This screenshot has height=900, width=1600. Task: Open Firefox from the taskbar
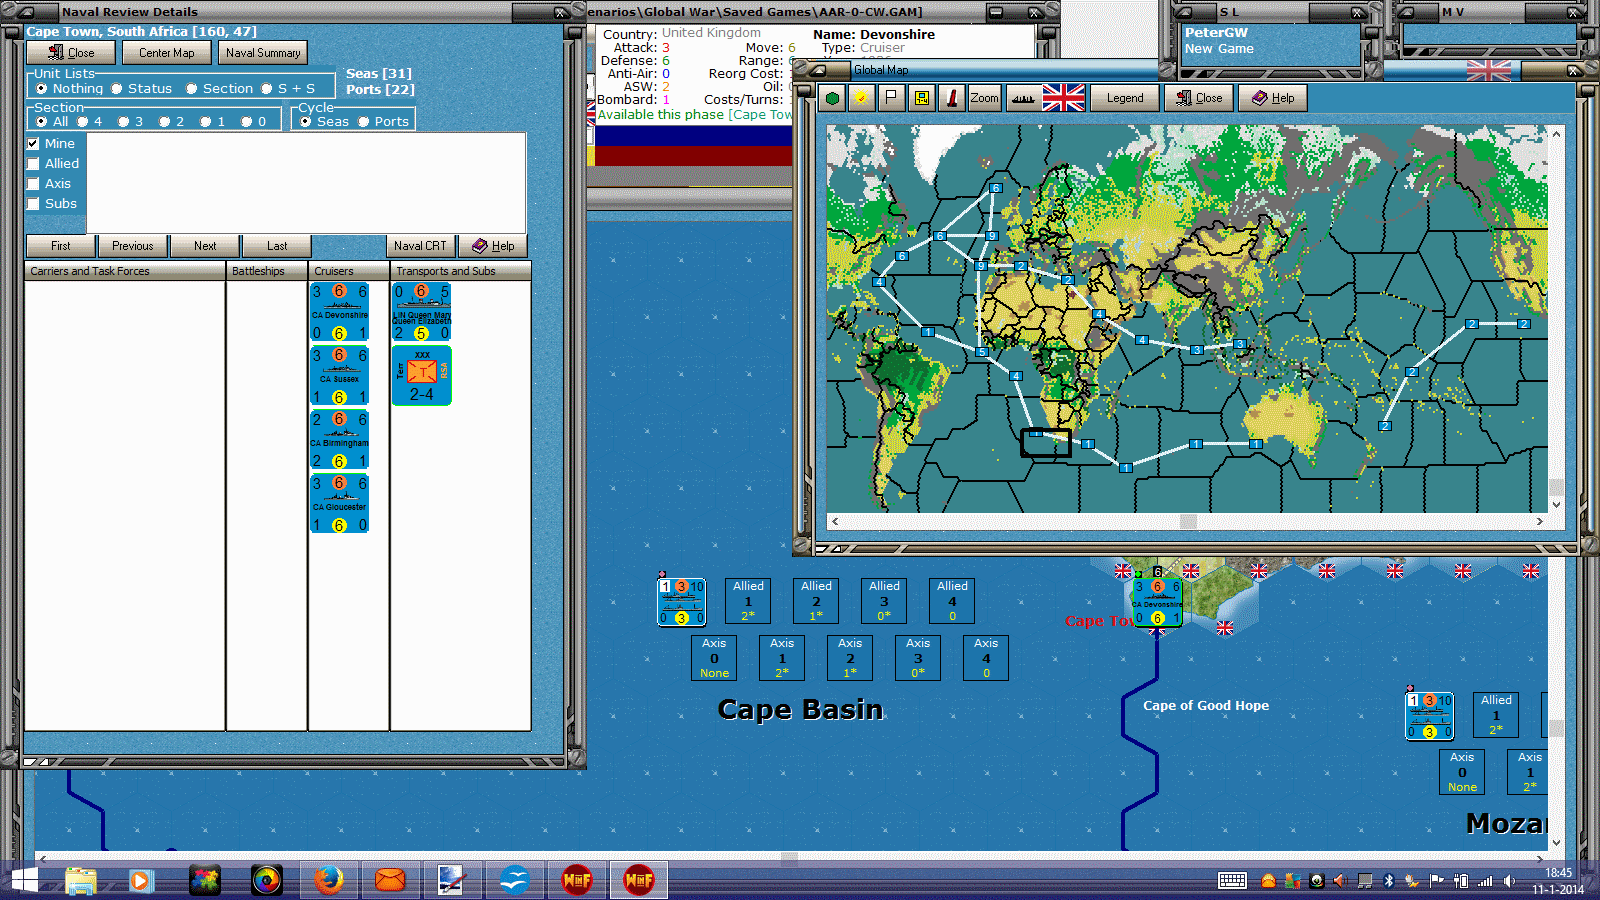pos(328,880)
